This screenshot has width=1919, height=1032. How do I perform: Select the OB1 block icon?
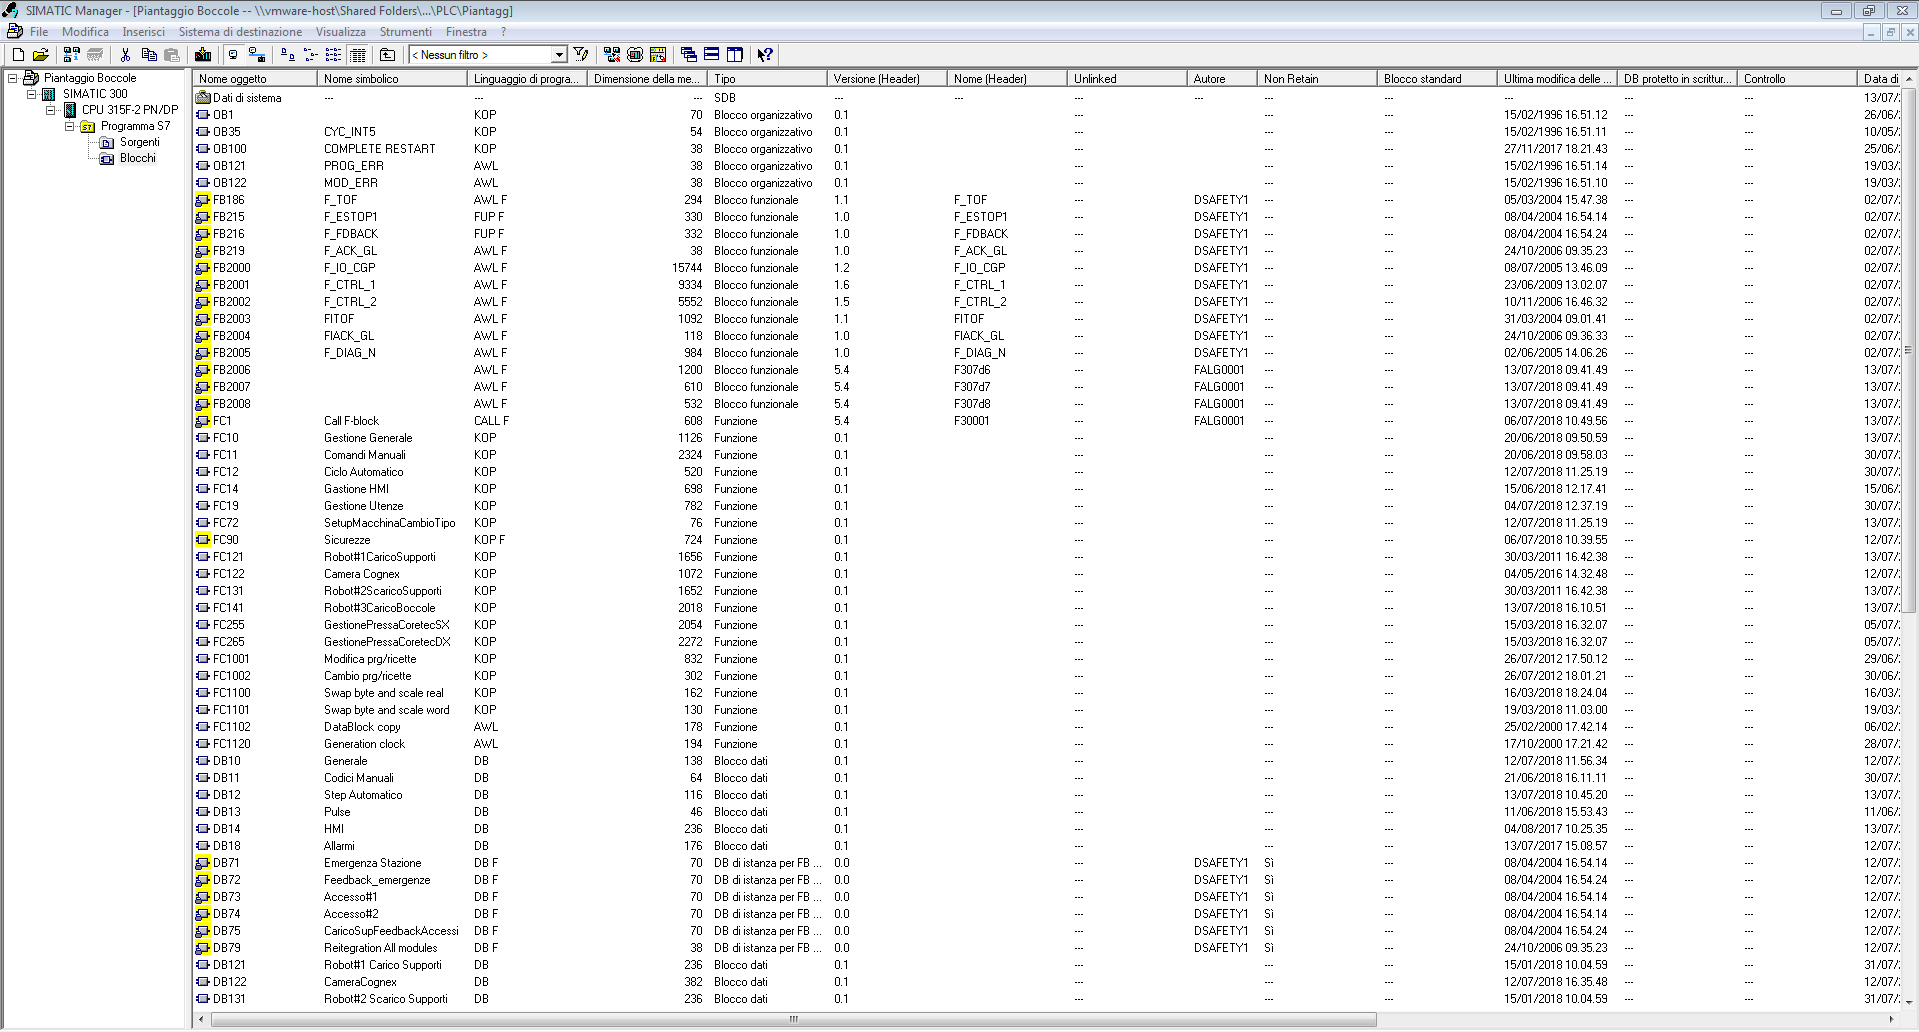pyautogui.click(x=203, y=115)
